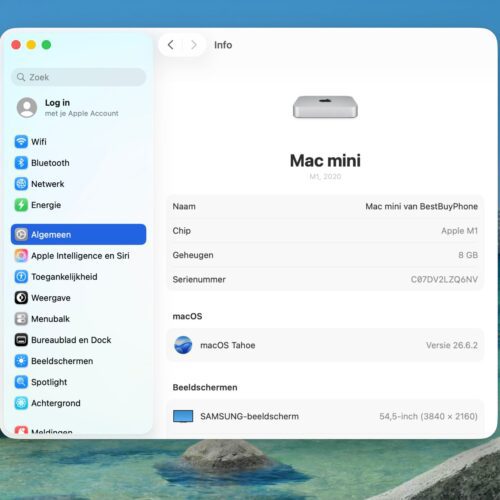Open Apple Intelligence en Siri settings

click(x=78, y=256)
